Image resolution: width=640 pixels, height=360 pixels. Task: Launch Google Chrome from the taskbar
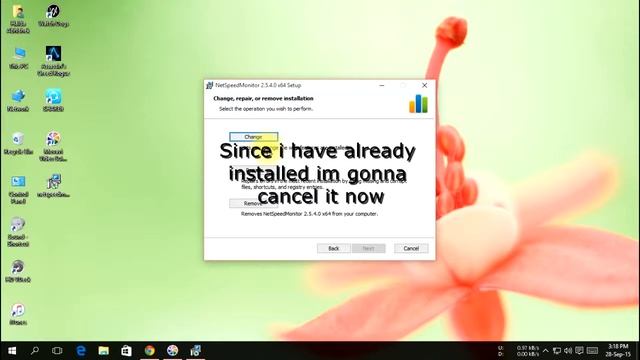pyautogui.click(x=149, y=351)
